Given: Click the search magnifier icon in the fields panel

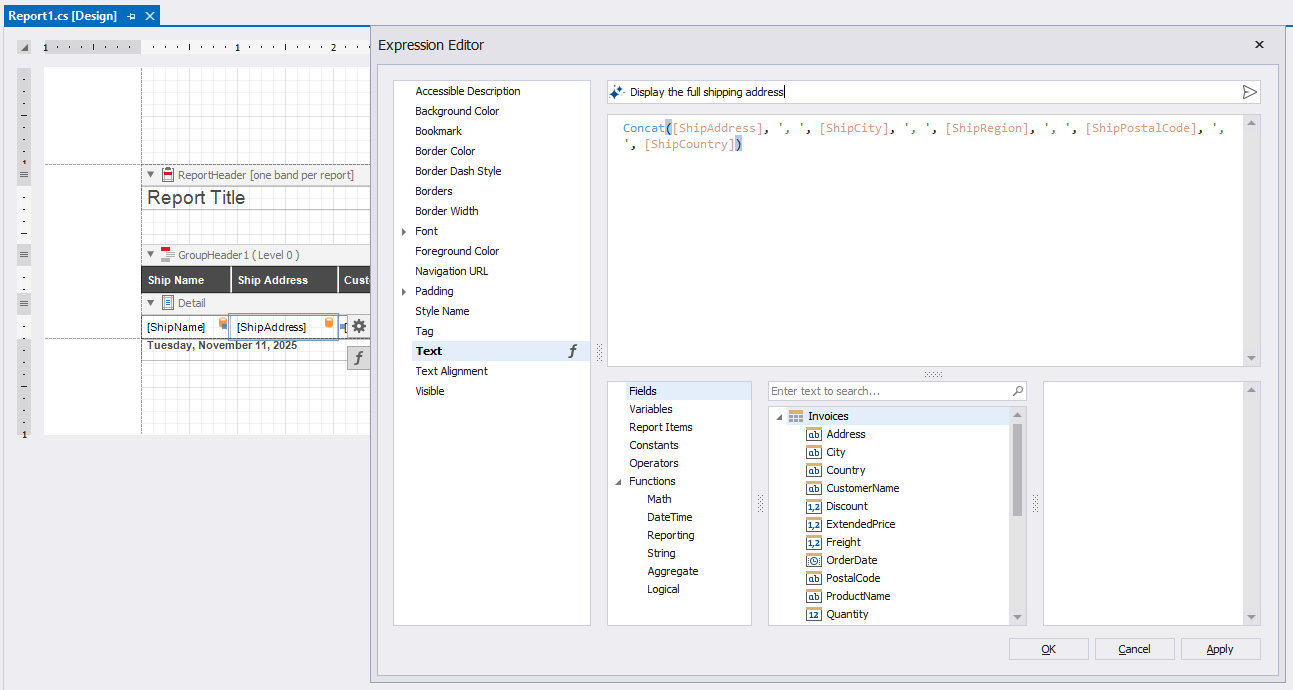Looking at the screenshot, I should (1018, 390).
